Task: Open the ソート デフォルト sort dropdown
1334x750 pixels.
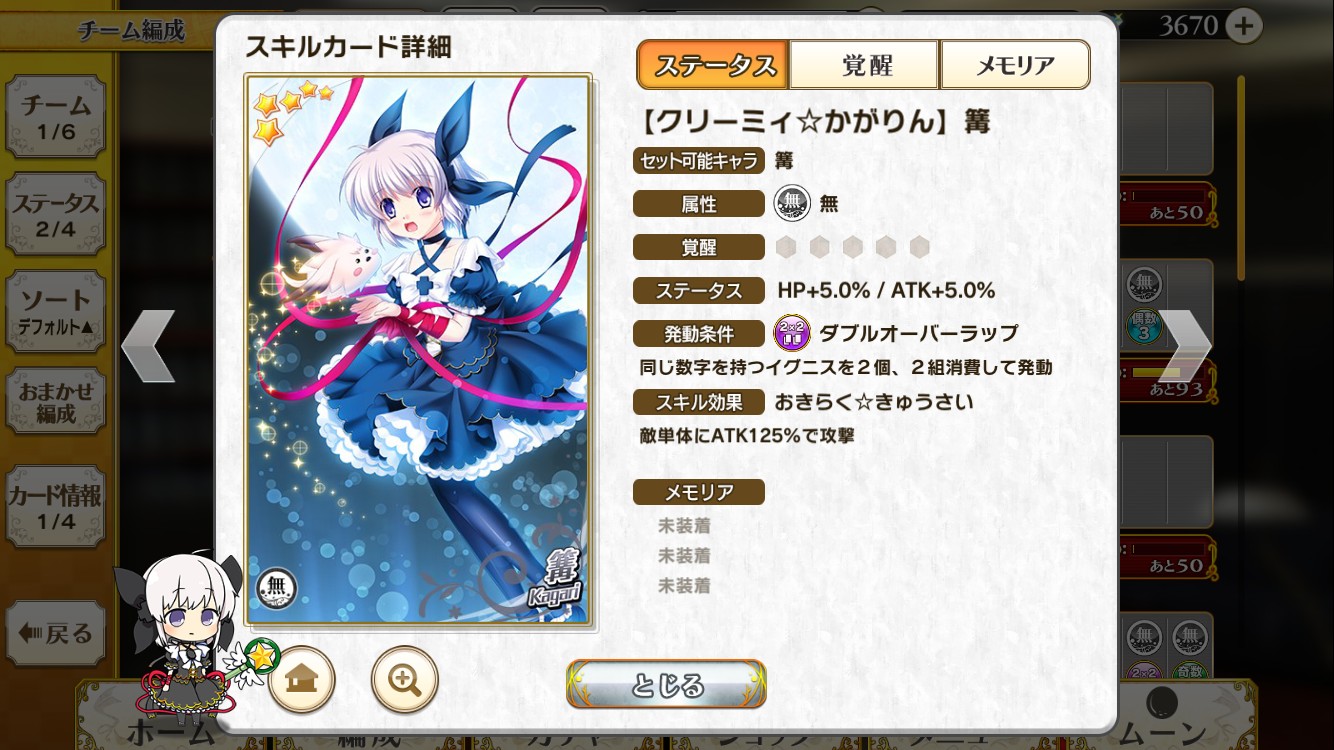Action: click(55, 311)
